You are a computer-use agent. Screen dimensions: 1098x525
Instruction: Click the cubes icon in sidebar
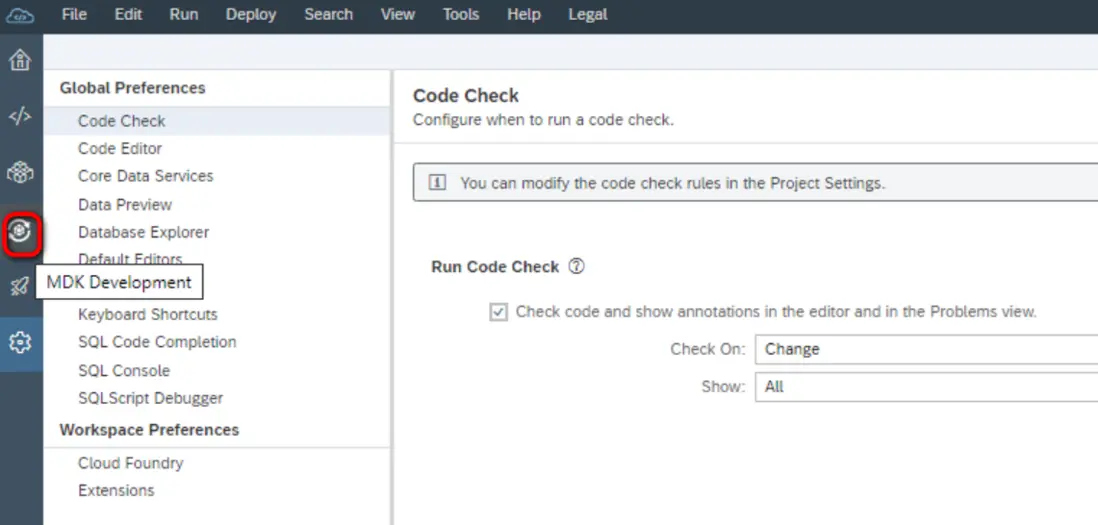pos(20,174)
